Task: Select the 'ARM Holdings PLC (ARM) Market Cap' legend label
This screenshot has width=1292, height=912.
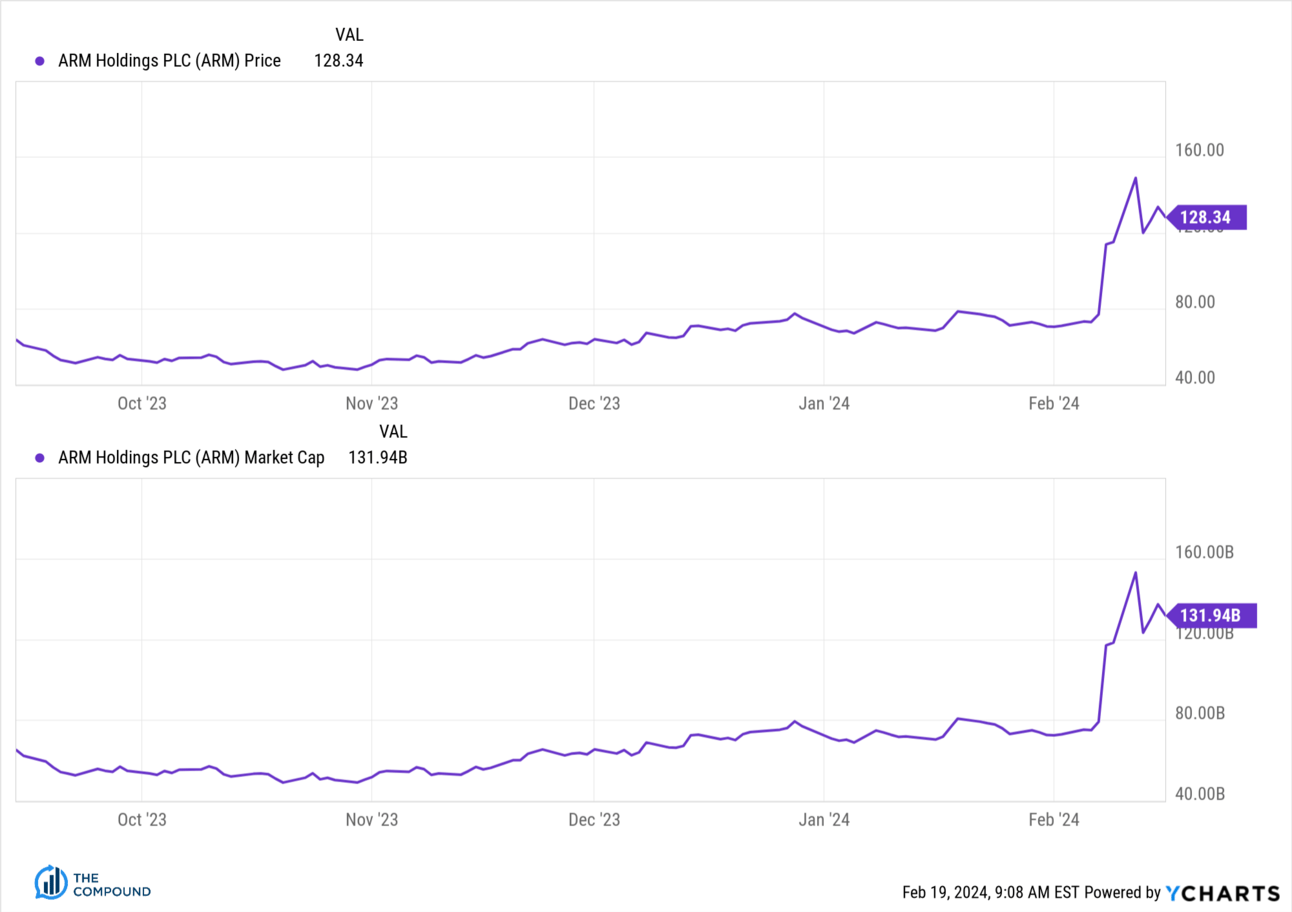Action: point(192,458)
